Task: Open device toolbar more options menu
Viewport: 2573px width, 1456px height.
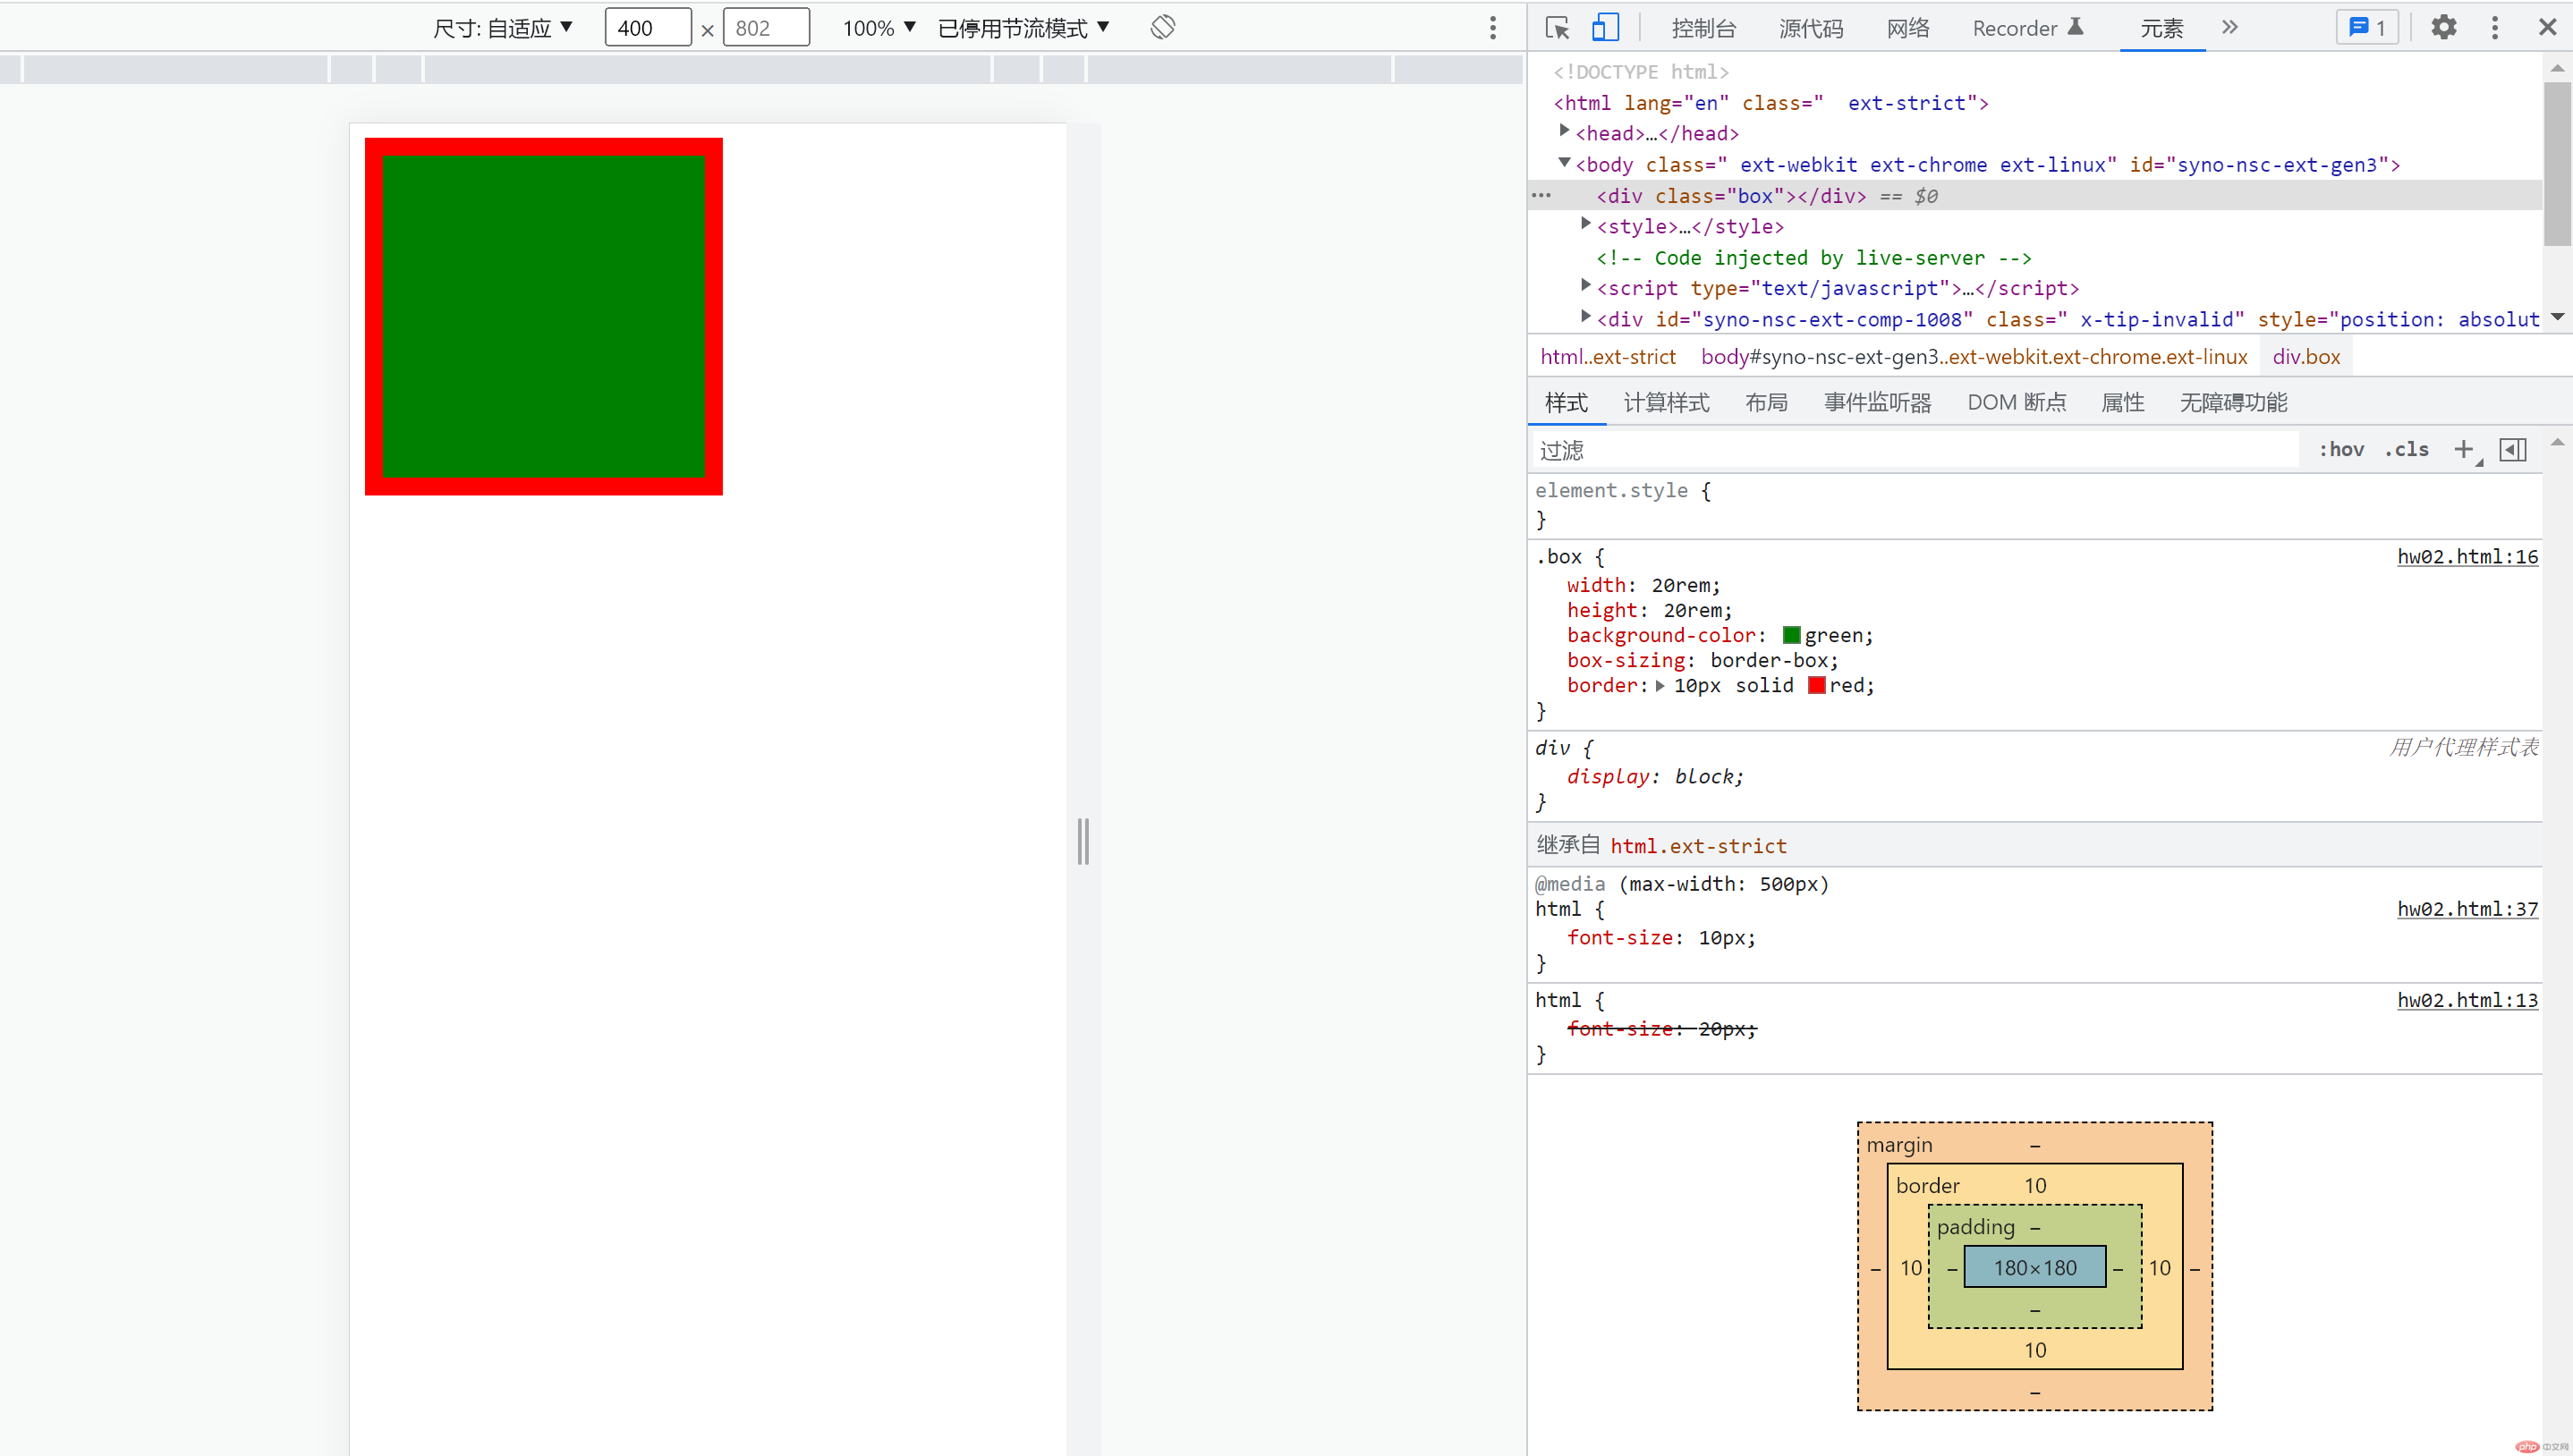Action: coord(1492,28)
